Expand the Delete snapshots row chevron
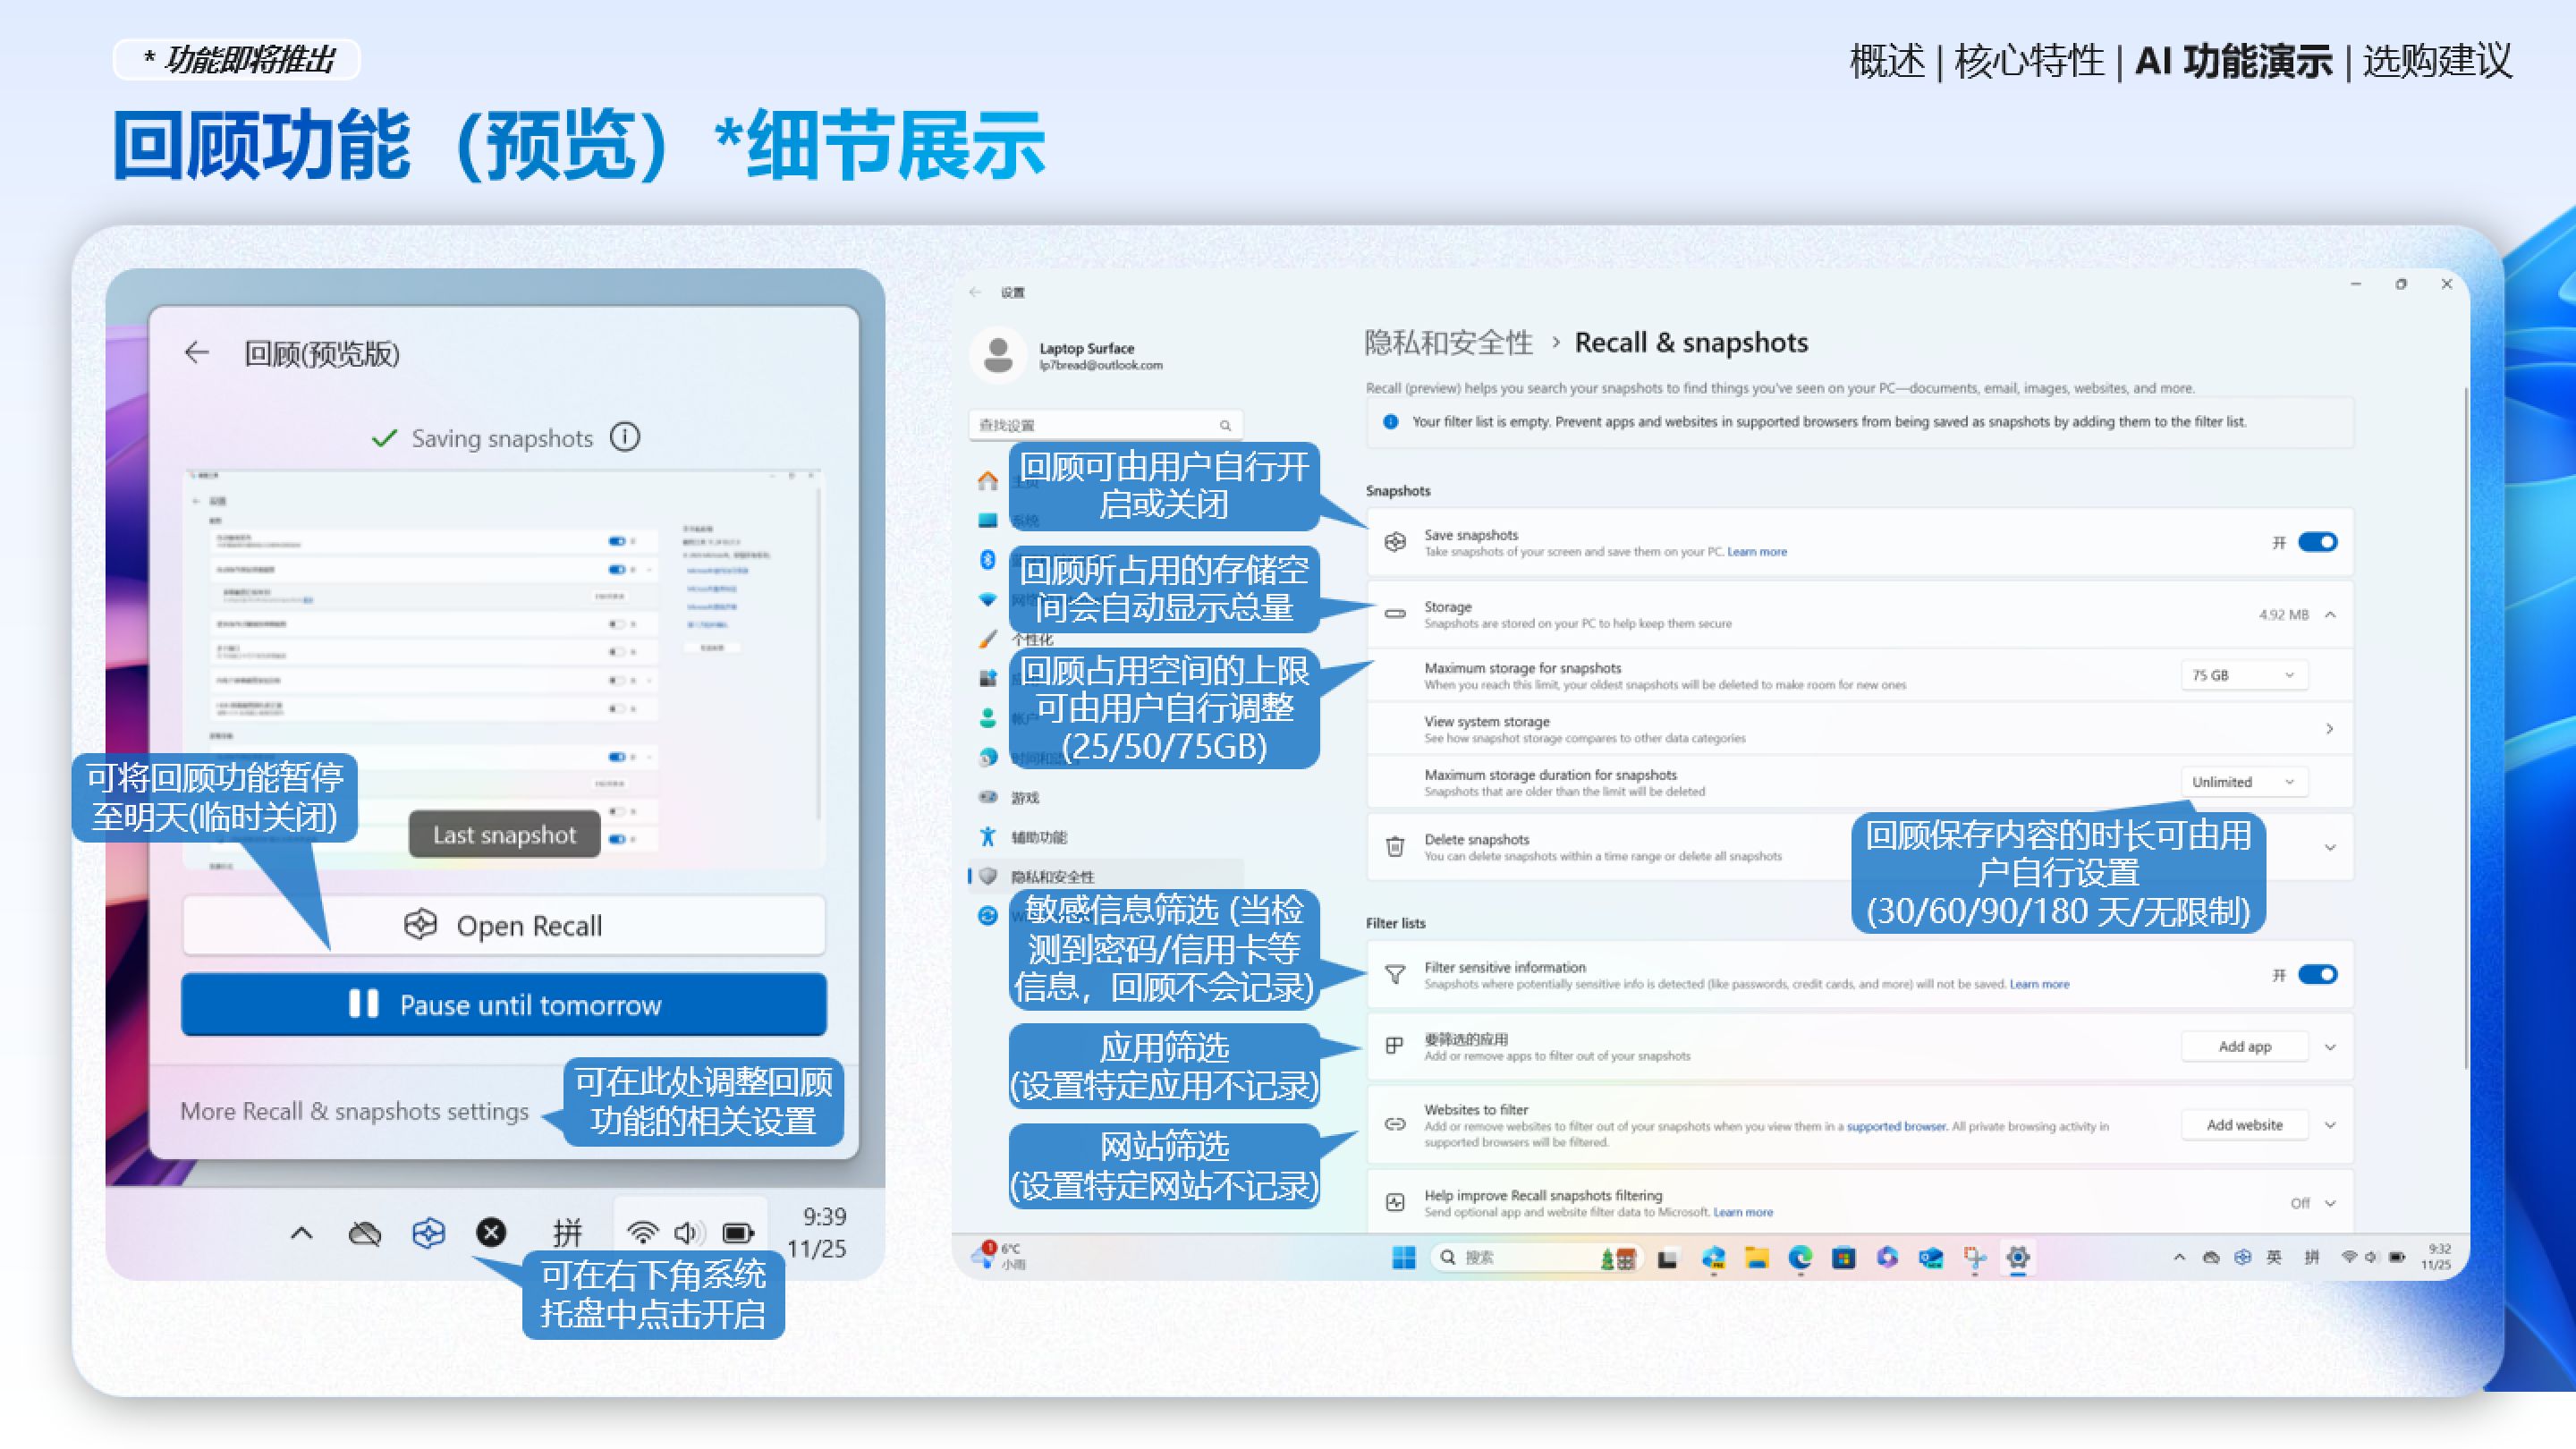The width and height of the screenshot is (2576, 1449). coord(2330,848)
